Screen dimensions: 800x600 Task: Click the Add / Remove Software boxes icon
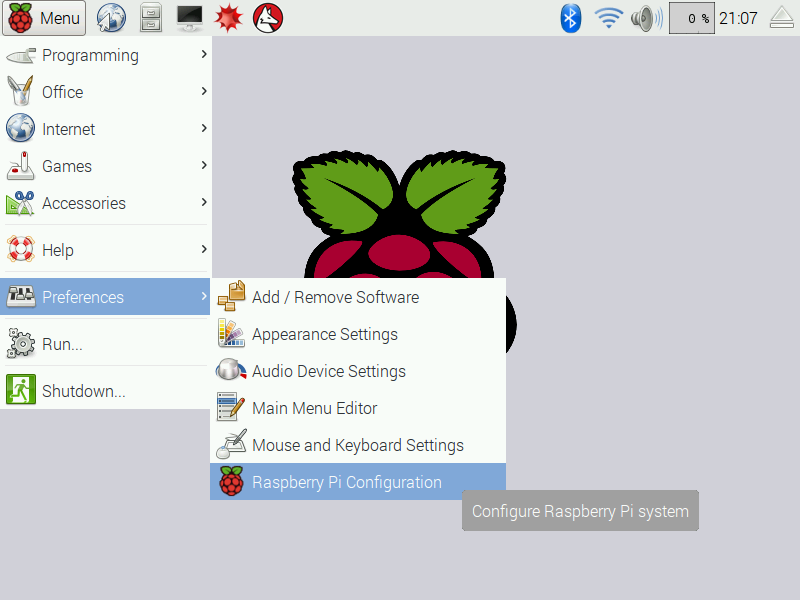pos(232,296)
